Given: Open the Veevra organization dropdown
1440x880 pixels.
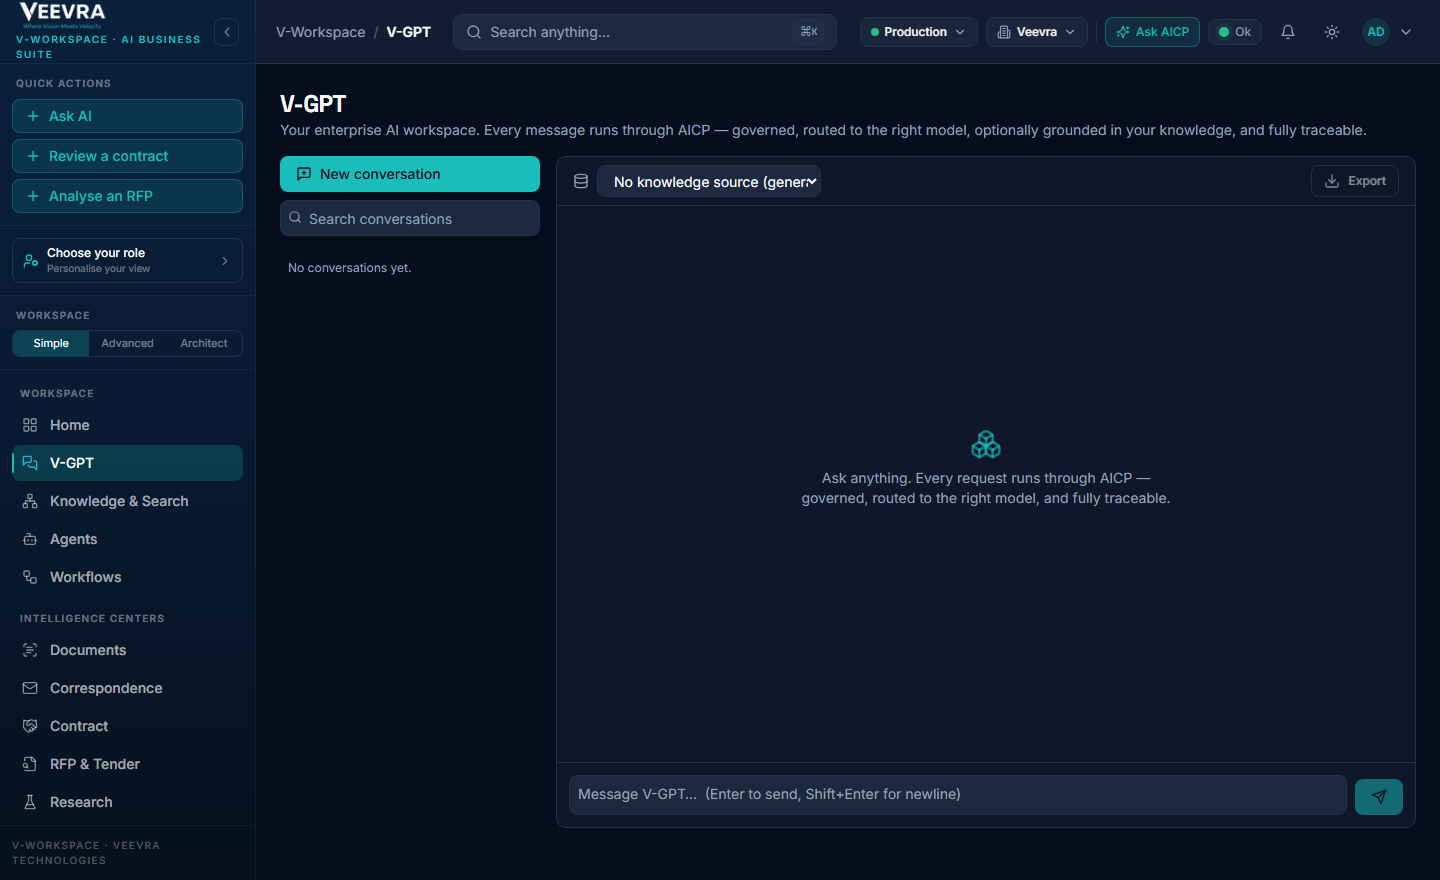Looking at the screenshot, I should 1037,32.
